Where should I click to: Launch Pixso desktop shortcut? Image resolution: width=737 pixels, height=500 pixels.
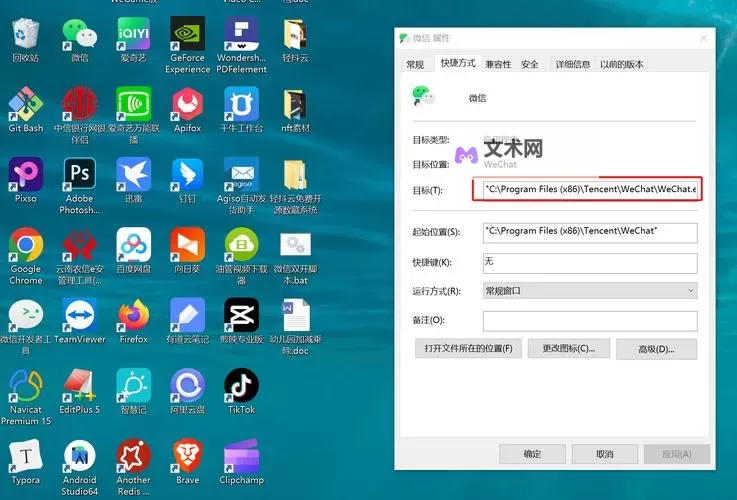tap(25, 174)
